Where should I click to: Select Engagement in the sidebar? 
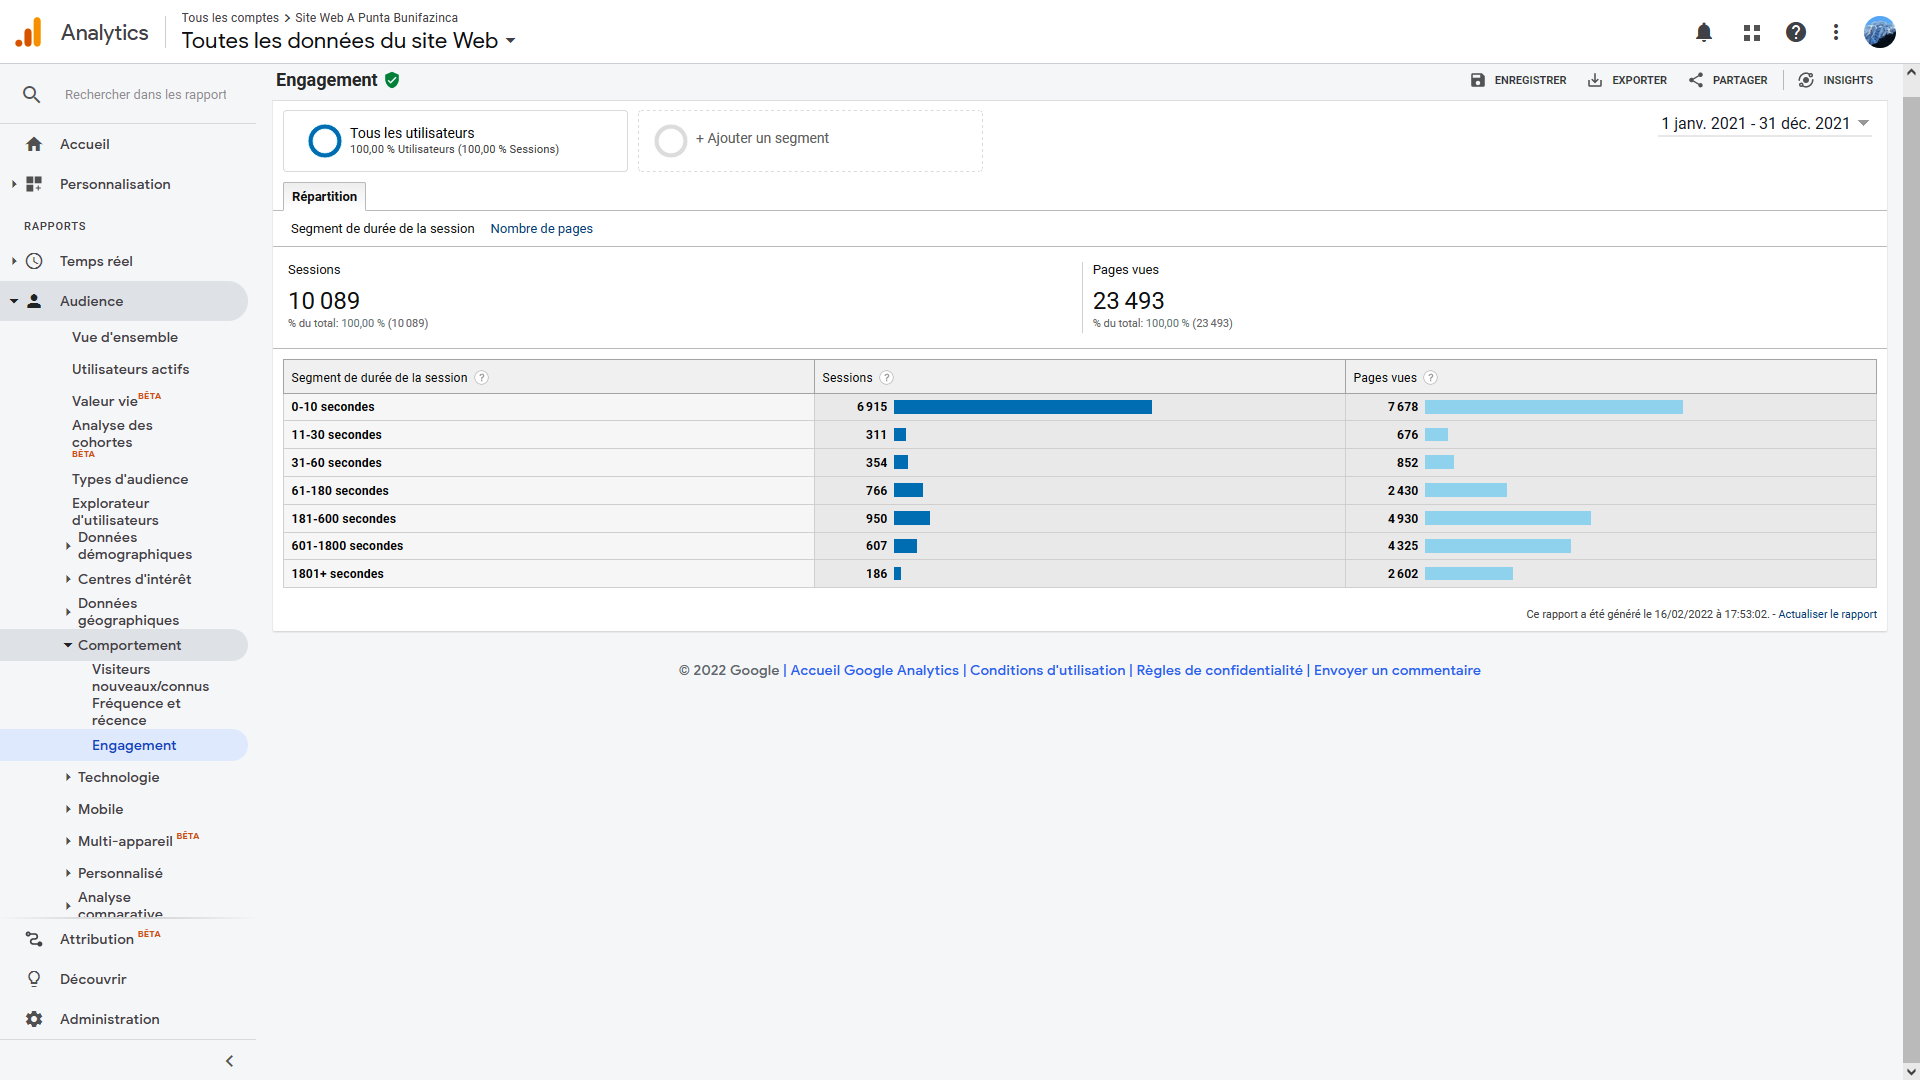pyautogui.click(x=134, y=745)
